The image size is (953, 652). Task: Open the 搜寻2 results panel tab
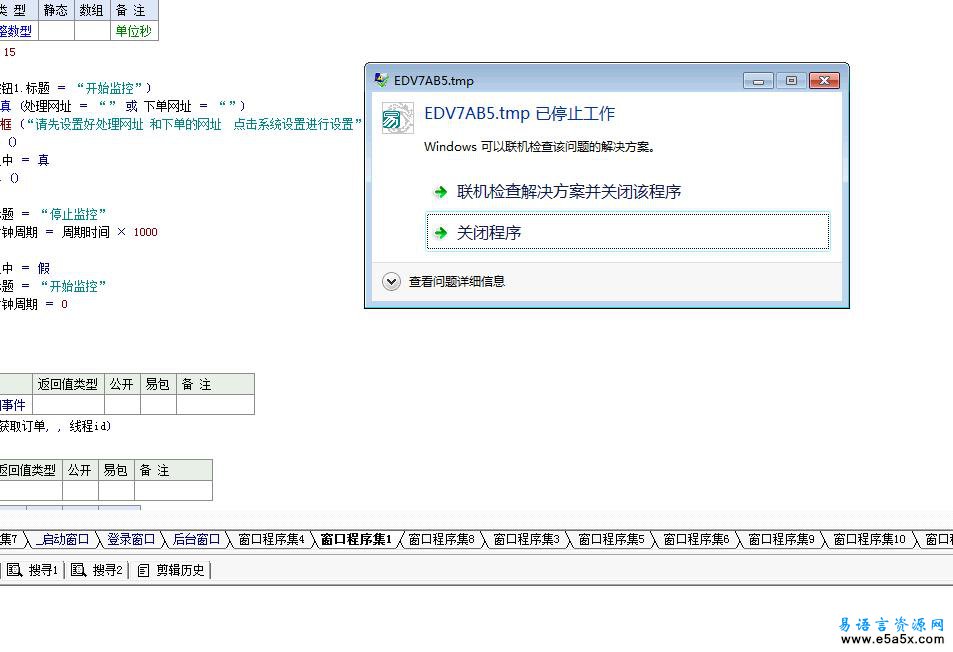97,570
